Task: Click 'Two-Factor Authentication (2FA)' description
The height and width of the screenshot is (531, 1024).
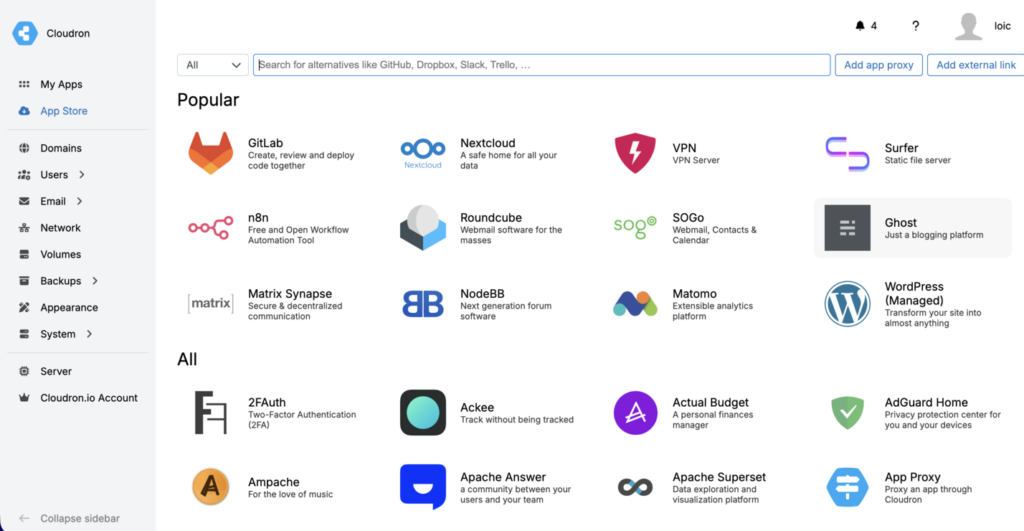Action: (x=302, y=420)
